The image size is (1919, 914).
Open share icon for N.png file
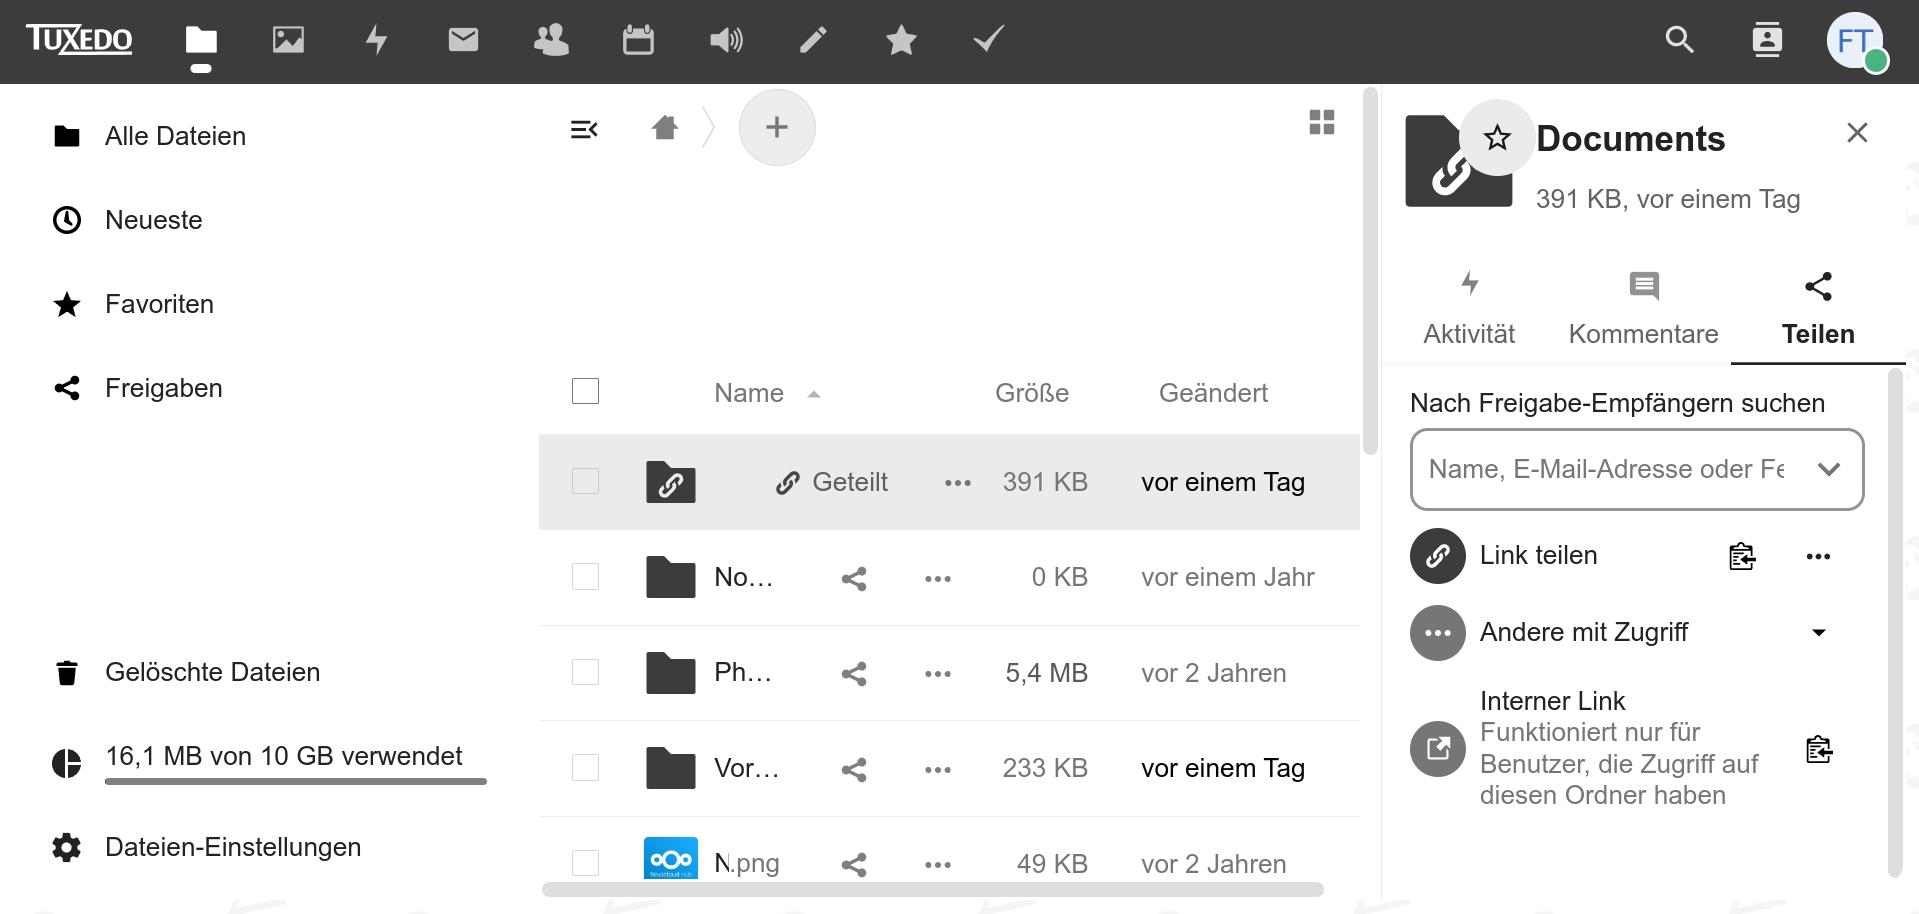854,865
